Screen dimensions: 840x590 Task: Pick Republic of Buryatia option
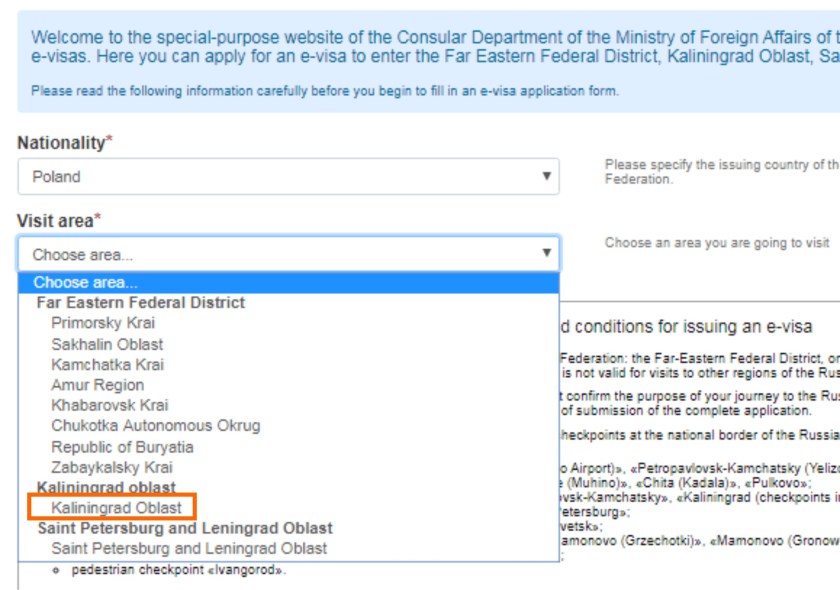(122, 447)
